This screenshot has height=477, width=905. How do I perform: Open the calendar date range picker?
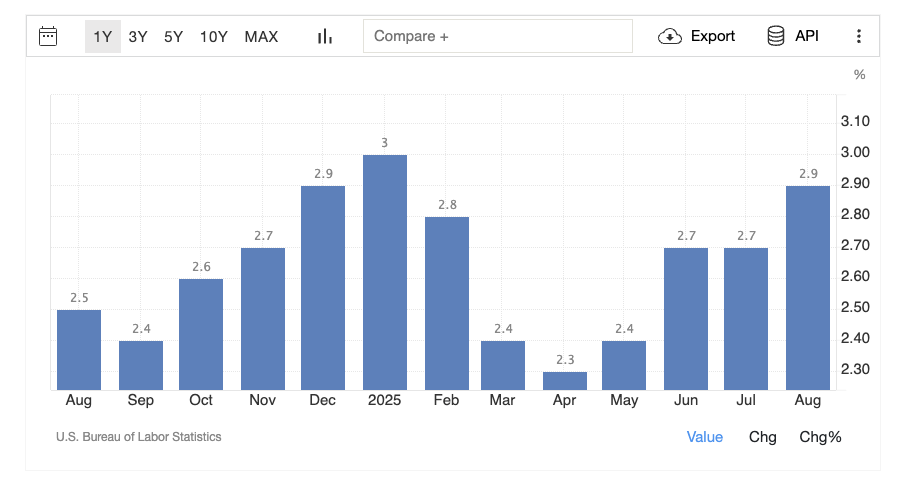pyautogui.click(x=48, y=37)
